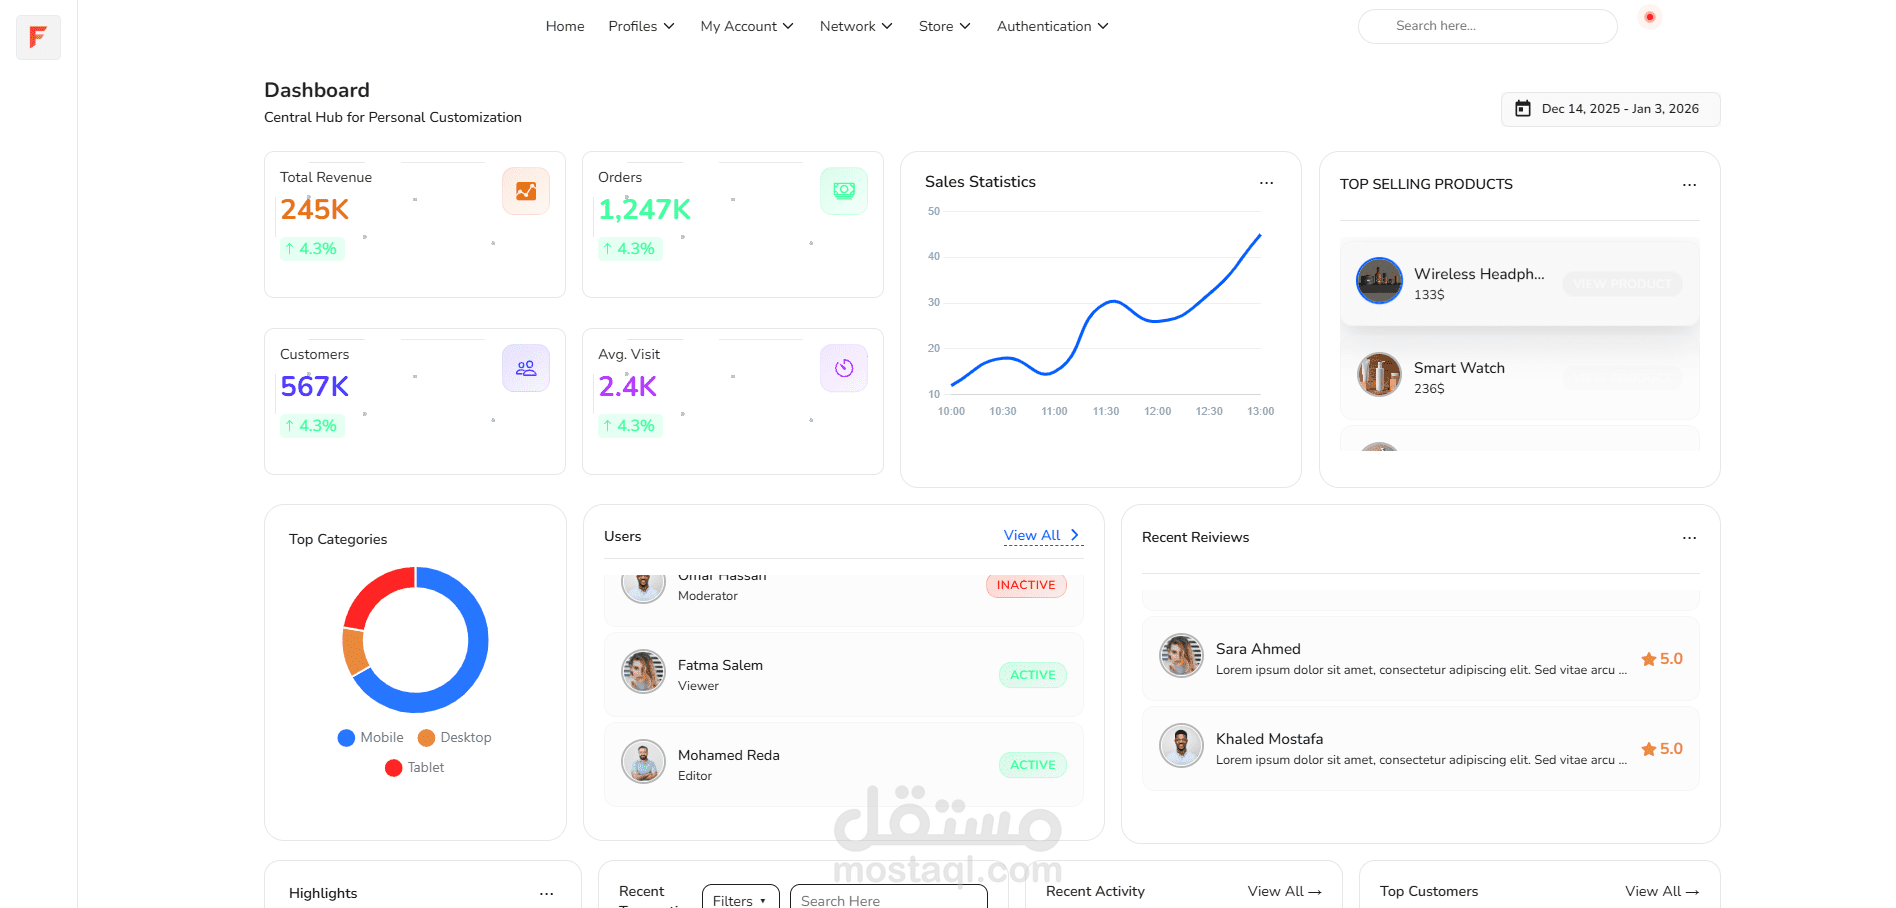Focus the top "Search here..." field
1896x908 pixels.
1487,26
